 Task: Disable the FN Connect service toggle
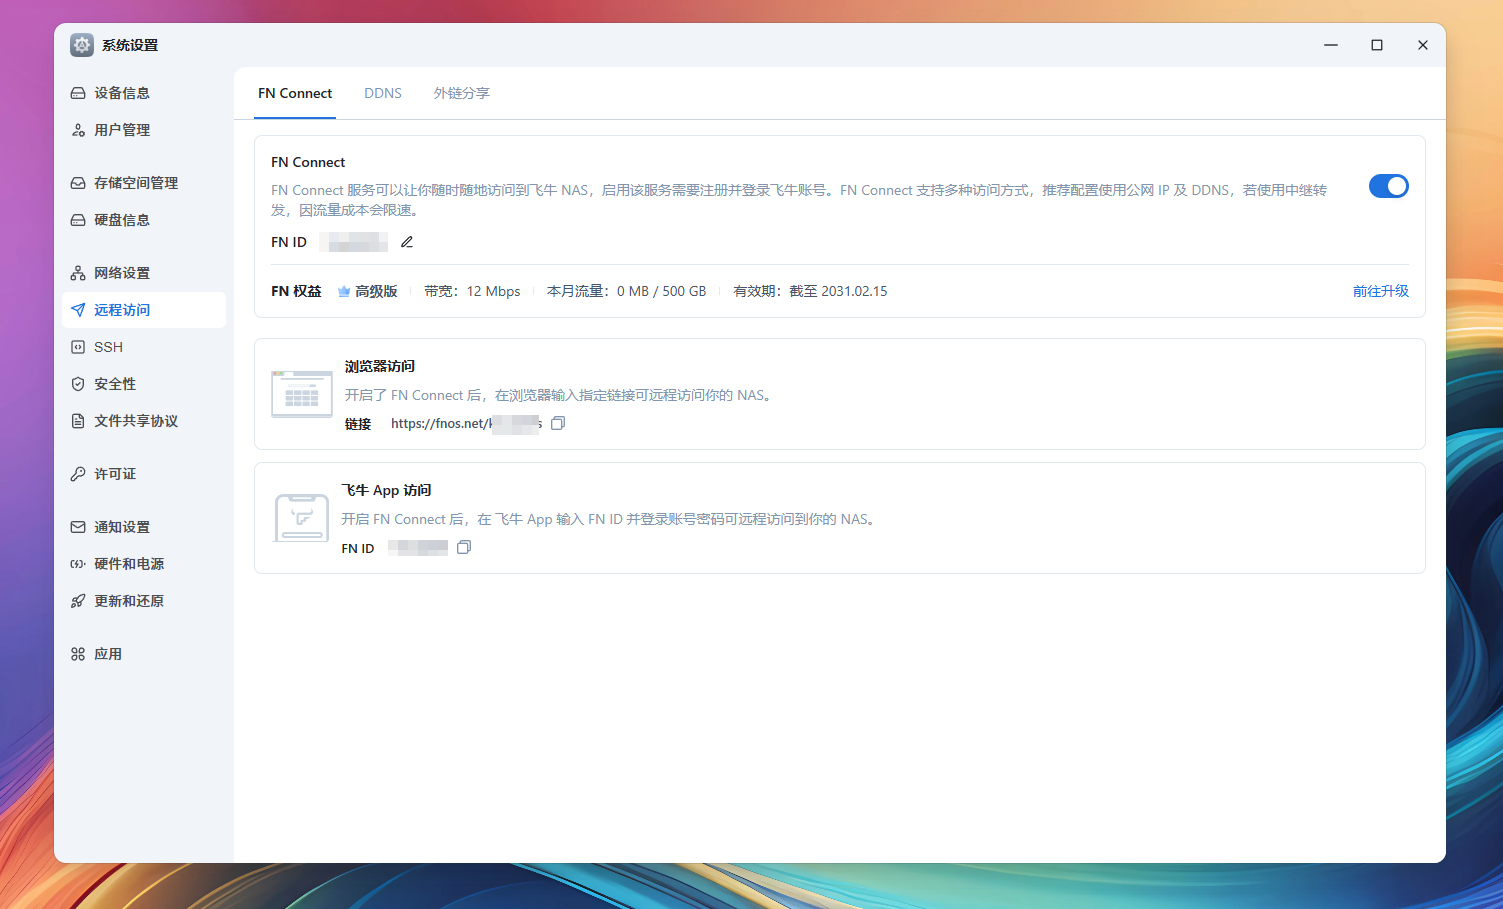click(x=1388, y=186)
